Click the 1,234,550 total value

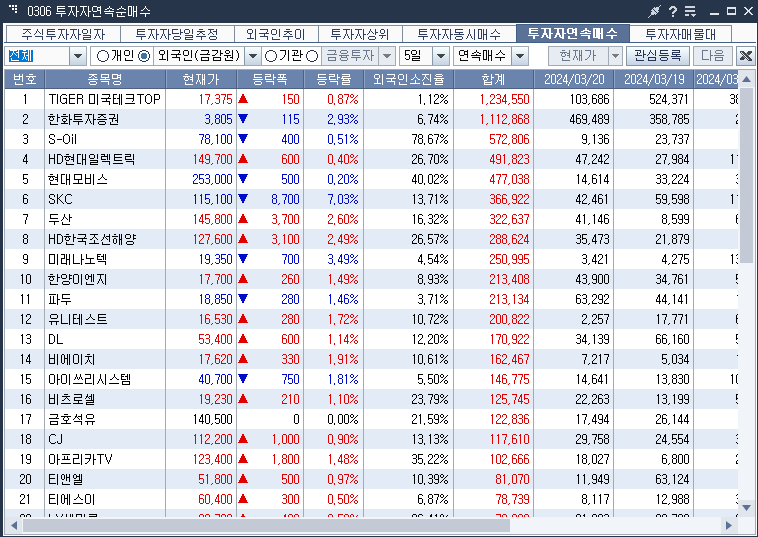coord(504,99)
